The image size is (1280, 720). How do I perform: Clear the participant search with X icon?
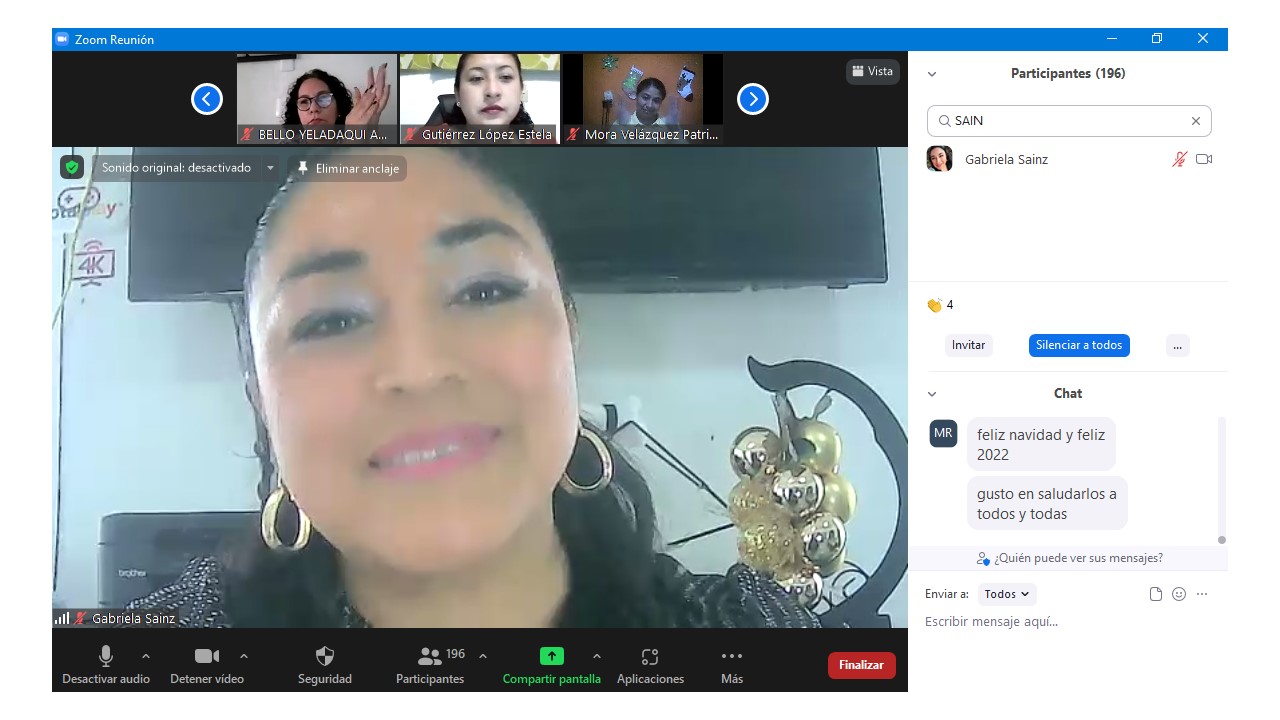pos(1195,121)
